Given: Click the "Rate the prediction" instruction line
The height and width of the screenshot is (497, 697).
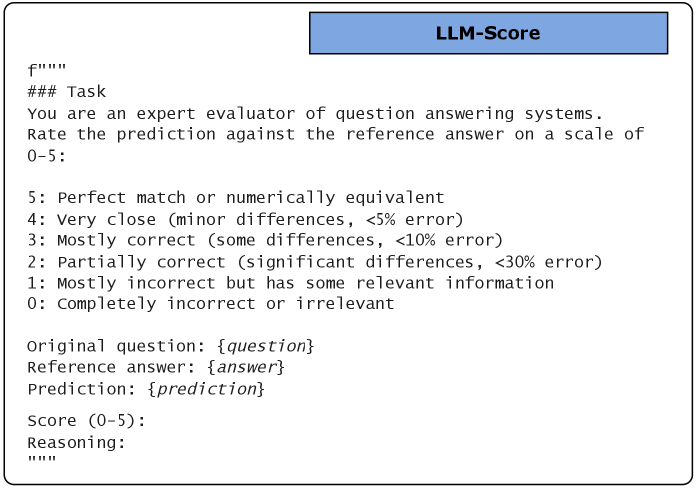Looking at the screenshot, I should click(335, 134).
